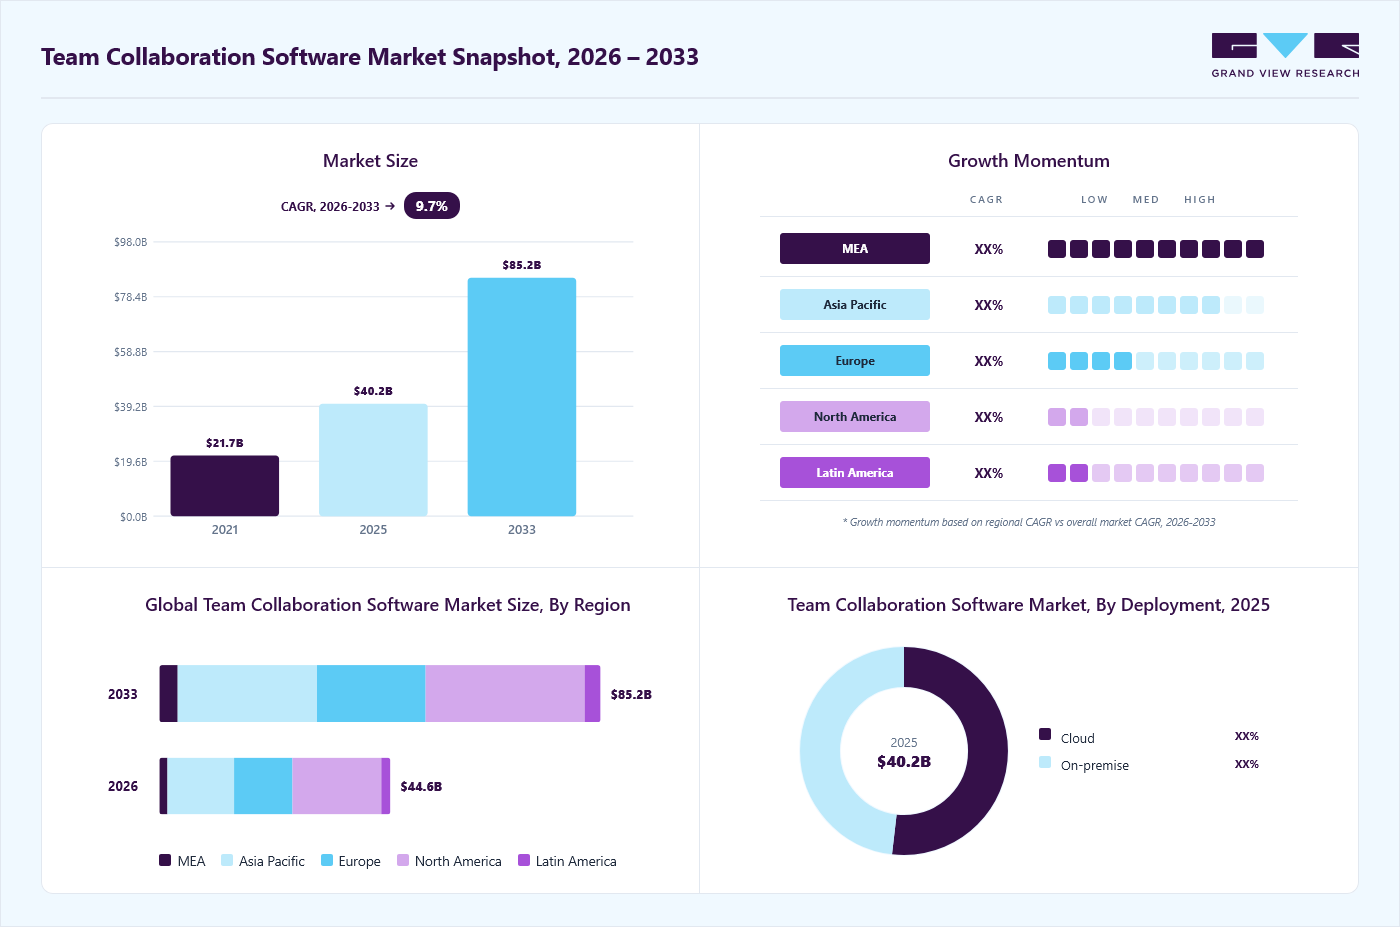Click the On-premise XX% share value
Viewport: 1400px width, 927px height.
point(1247,764)
